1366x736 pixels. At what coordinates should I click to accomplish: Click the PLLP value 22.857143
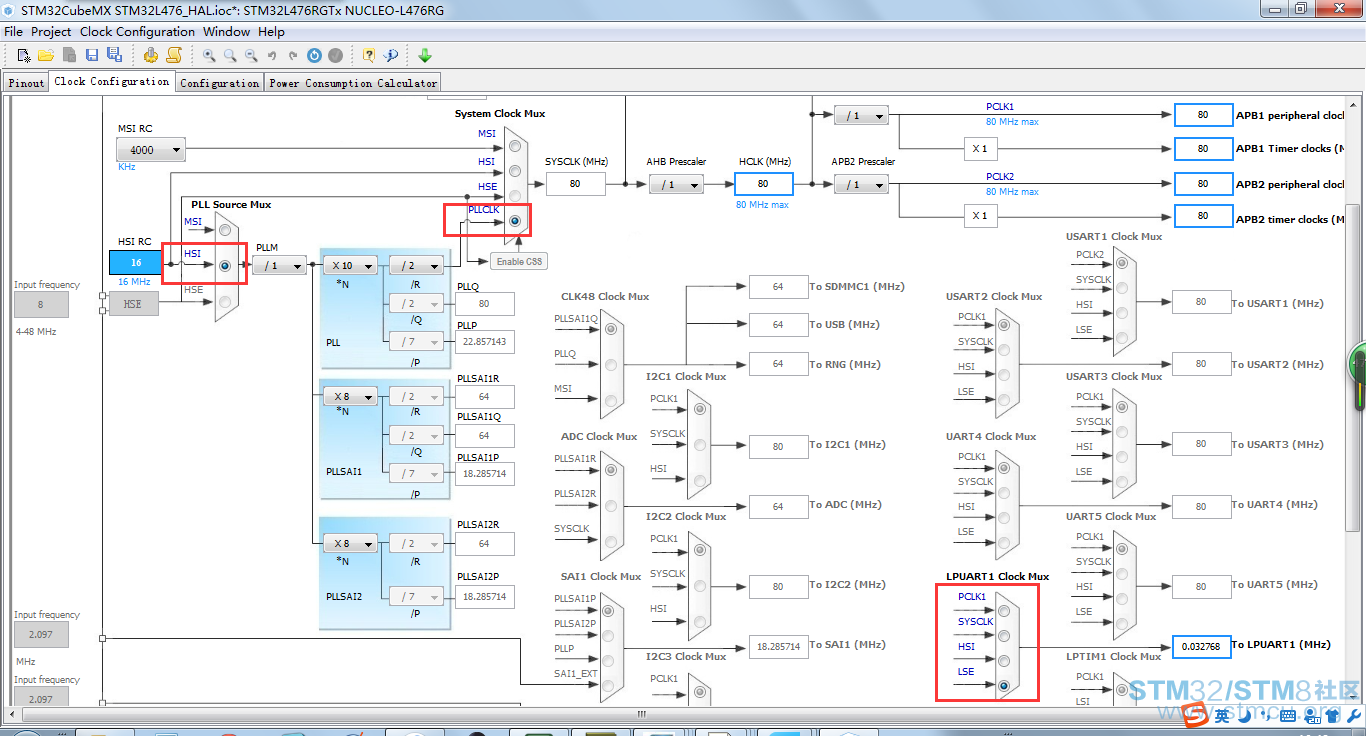(485, 341)
